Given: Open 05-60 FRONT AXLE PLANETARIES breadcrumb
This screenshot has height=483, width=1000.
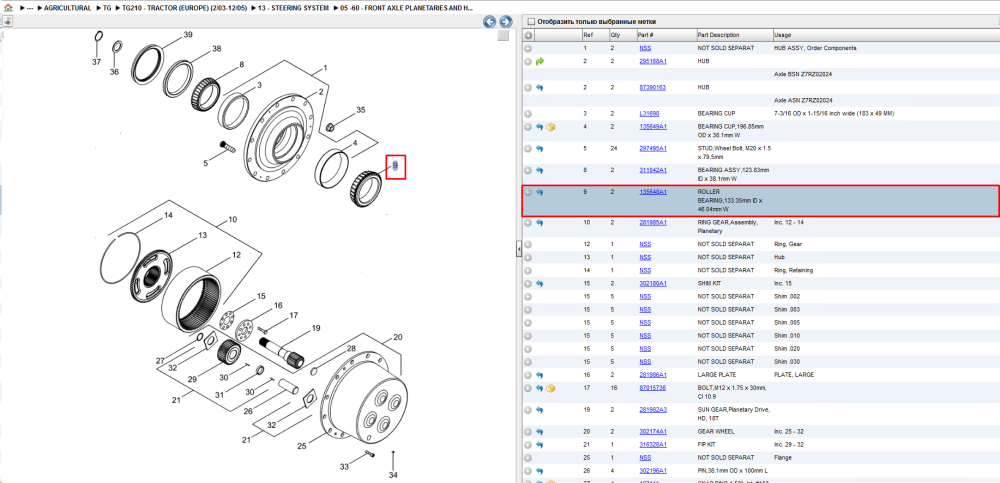Looking at the screenshot, I should 407,8.
